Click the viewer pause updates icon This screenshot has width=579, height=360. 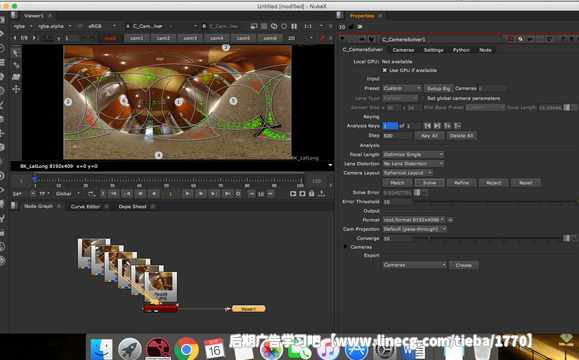(294, 26)
